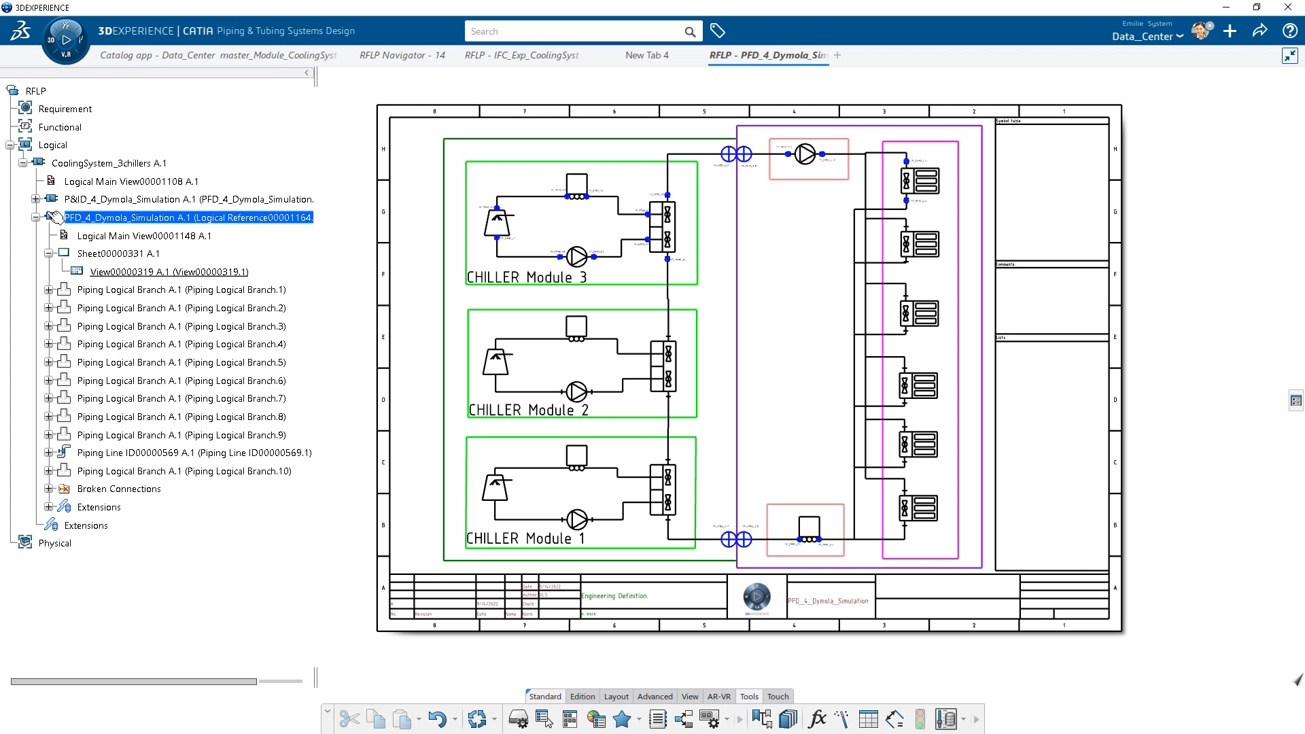The height and width of the screenshot is (734, 1305).
Task: Open the Undo history dropdown arrow
Action: click(x=454, y=720)
